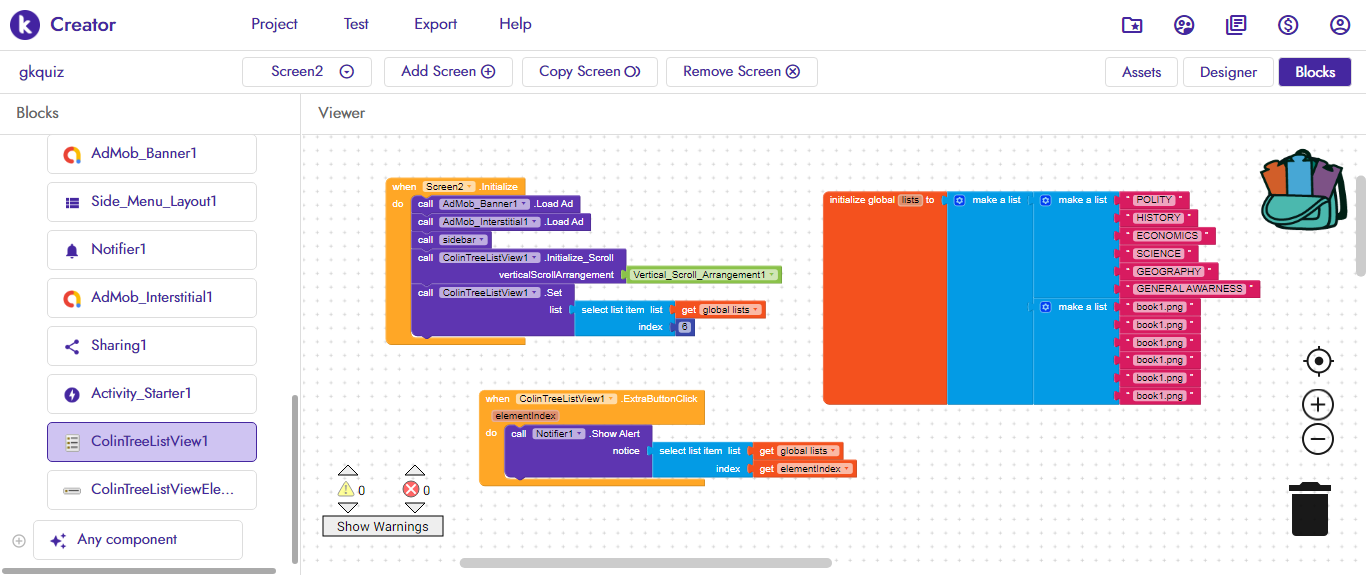Open the projects folder icon
This screenshot has width=1366, height=576.
coord(1132,25)
